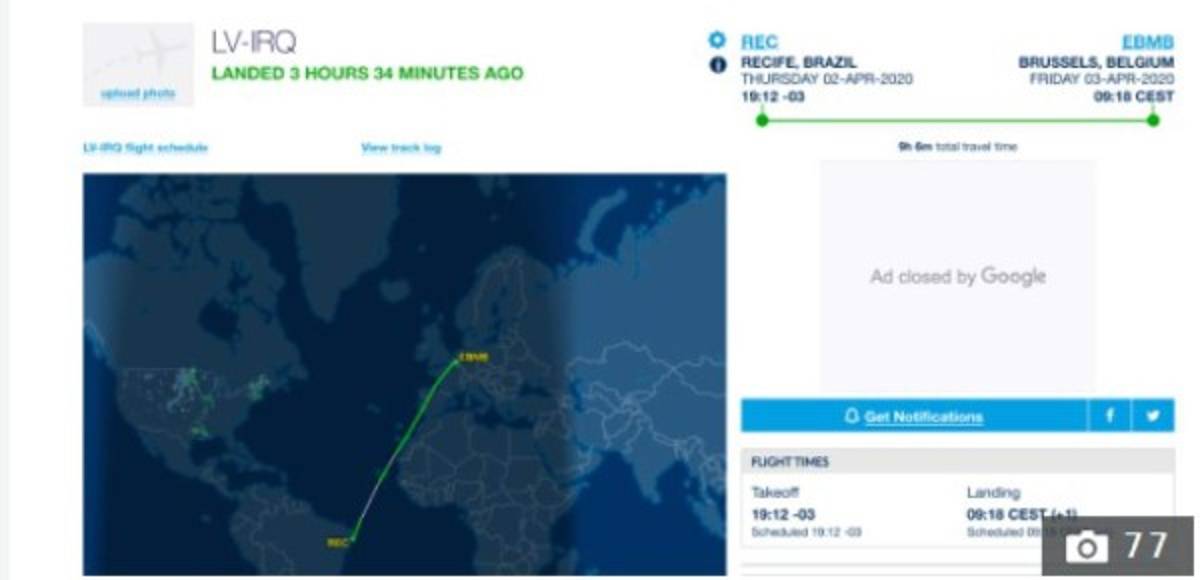Click the info icon beside Recife, Brazil
Image resolution: width=1200 pixels, height=580 pixels.
click(716, 65)
